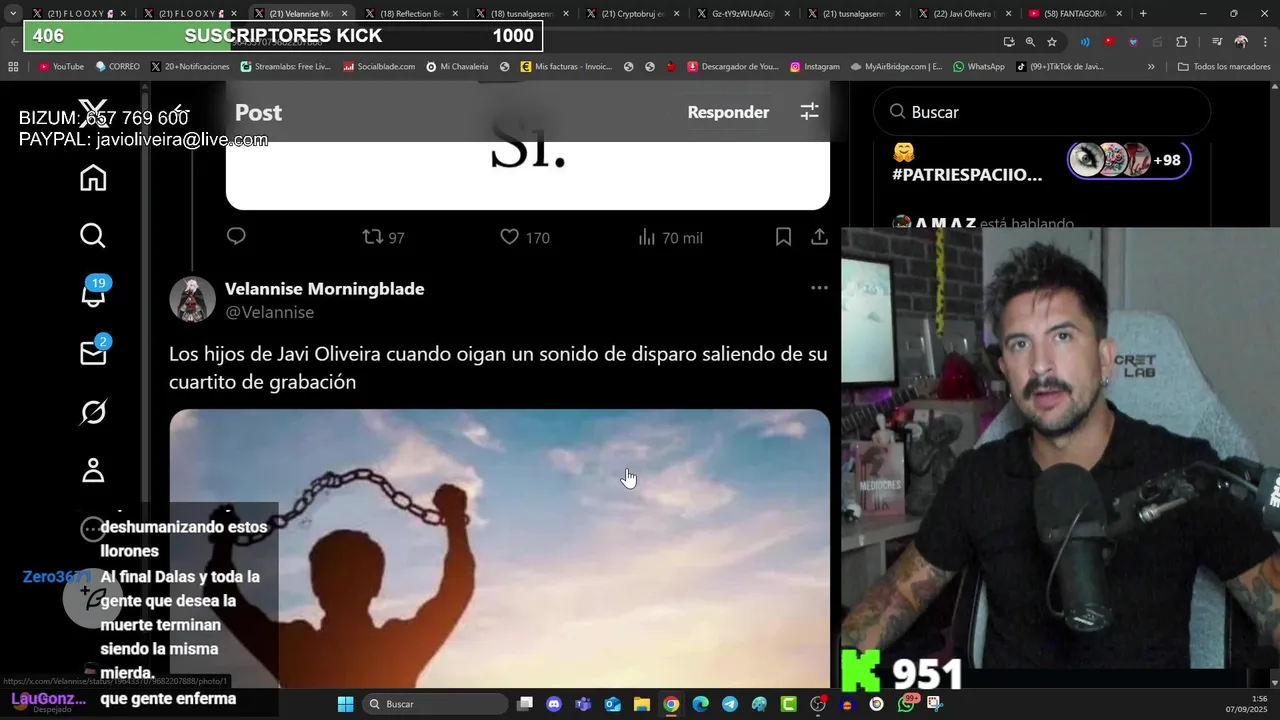Open the Chrome extensions puzzle icon
This screenshot has height=720, width=1280.
[1182, 42]
